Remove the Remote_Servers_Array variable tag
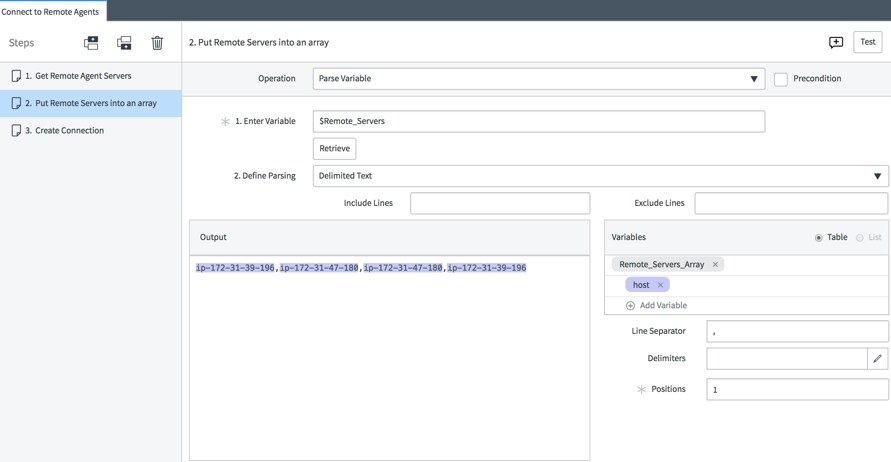The width and height of the screenshot is (891, 462). 715,265
